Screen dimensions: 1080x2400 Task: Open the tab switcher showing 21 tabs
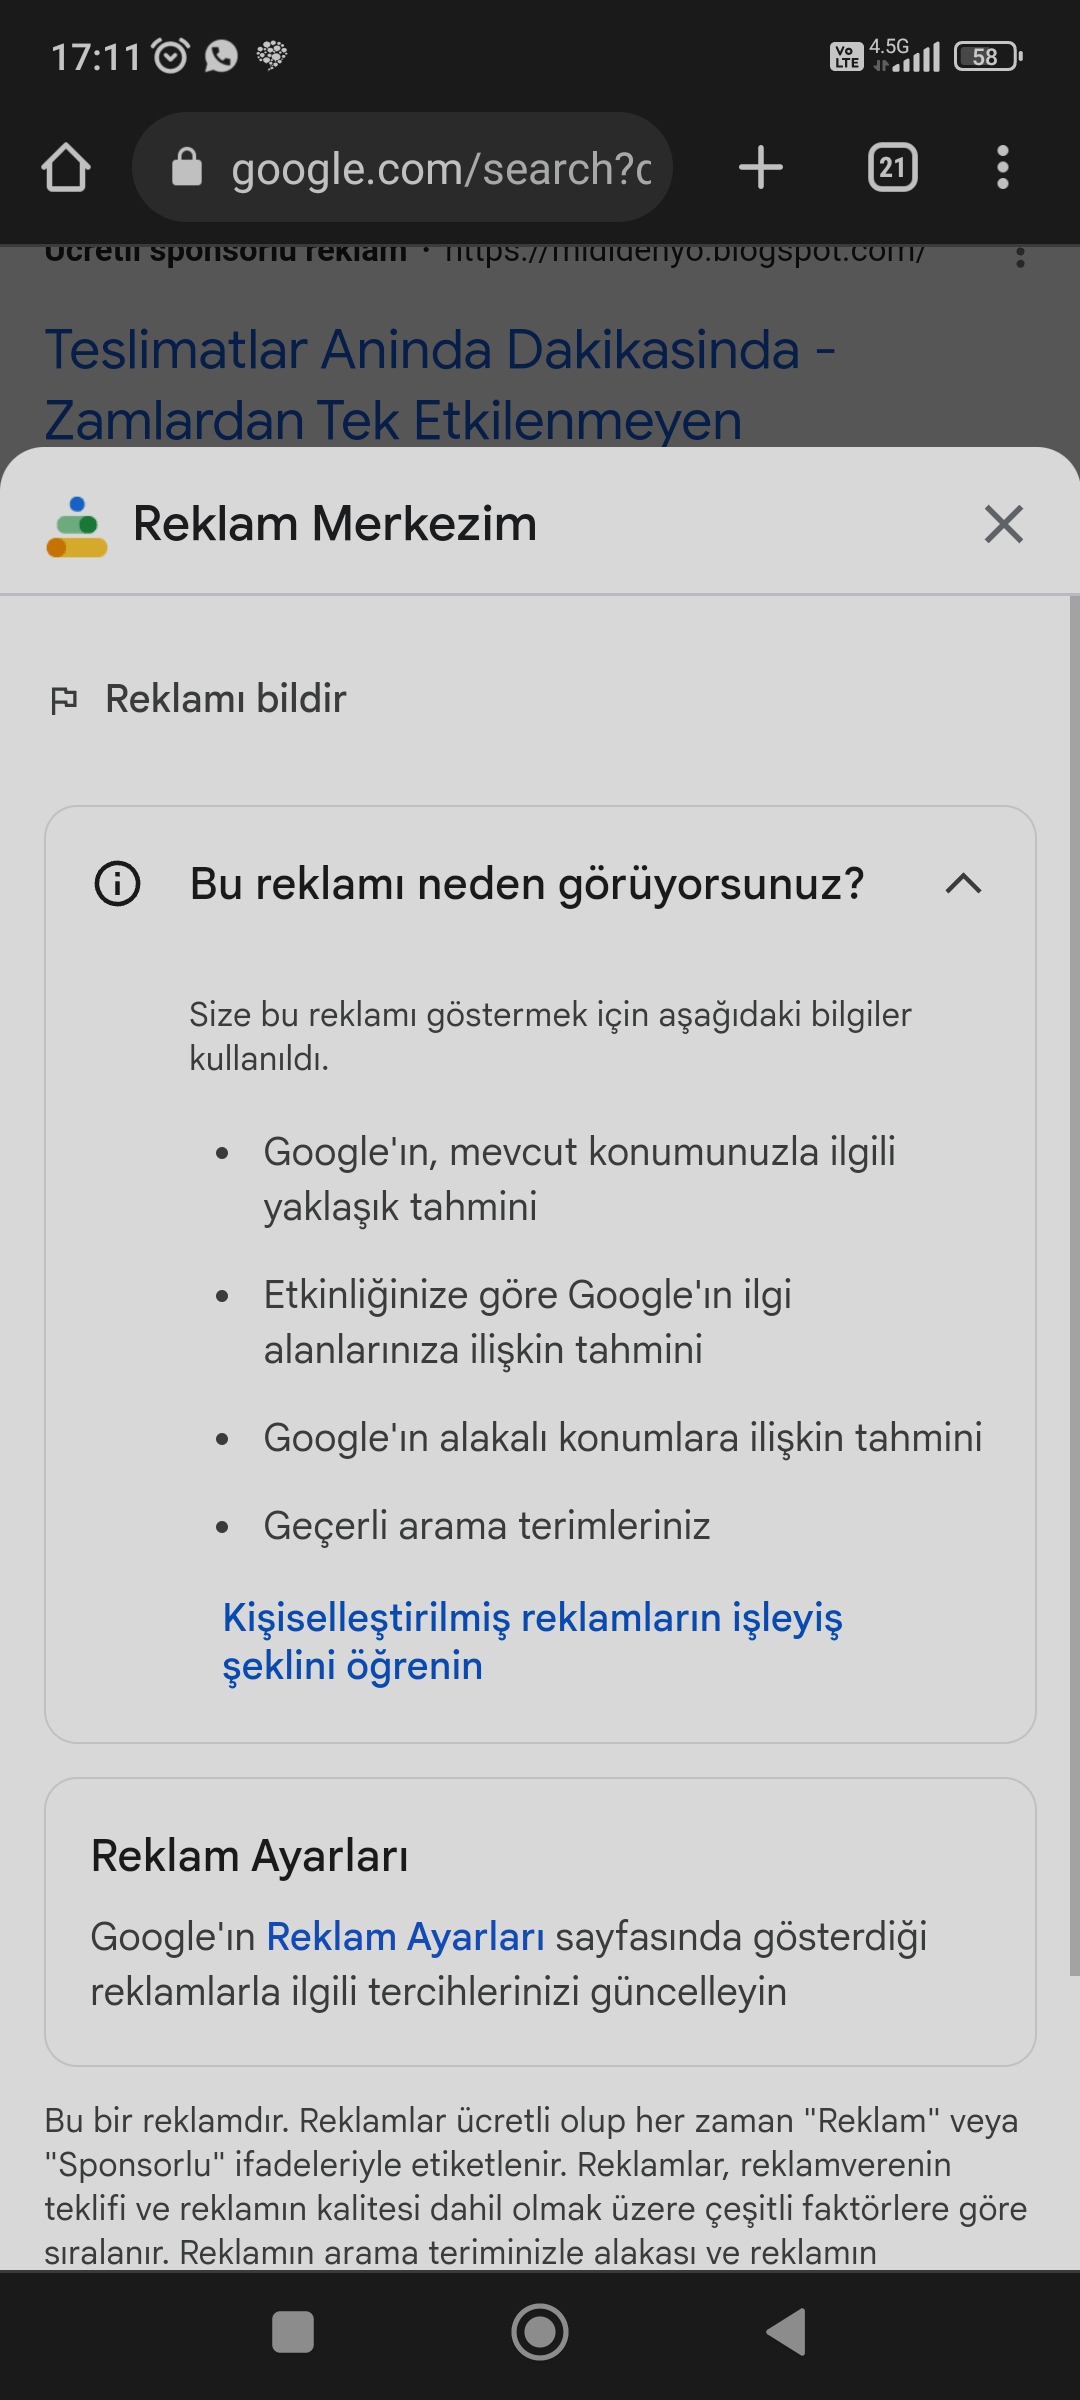(x=893, y=167)
